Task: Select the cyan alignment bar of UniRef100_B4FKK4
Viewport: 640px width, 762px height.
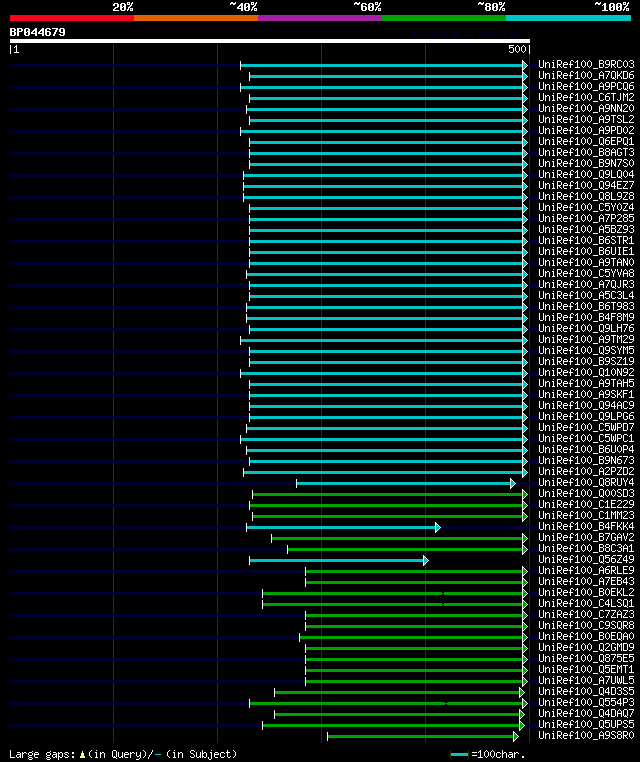Action: point(341,528)
